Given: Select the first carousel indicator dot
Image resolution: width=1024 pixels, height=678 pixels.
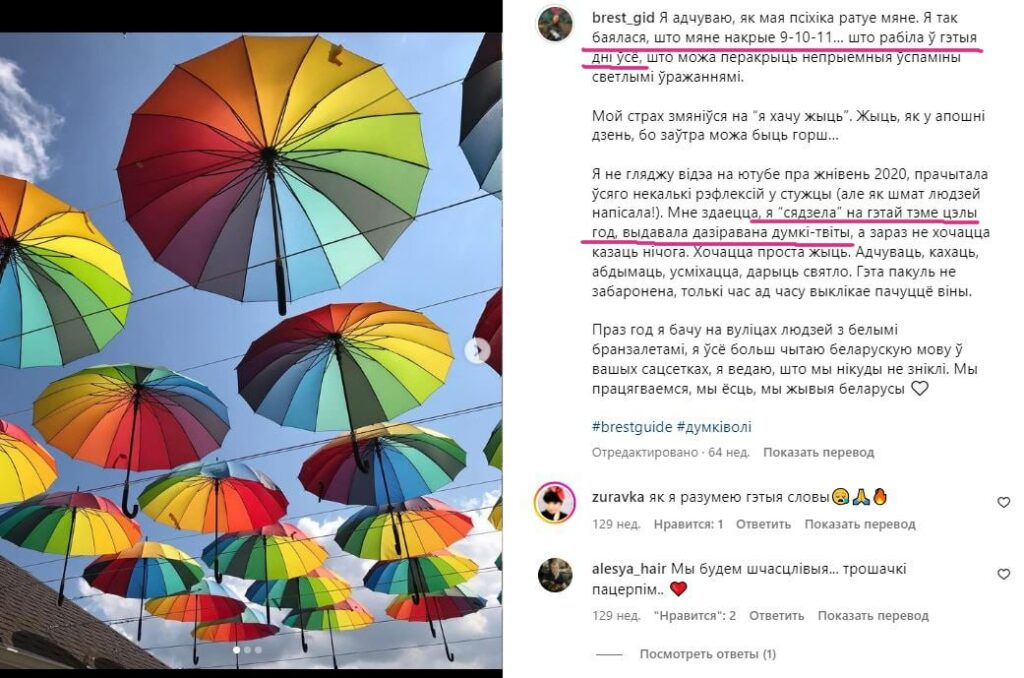Looking at the screenshot, I should [x=236, y=650].
